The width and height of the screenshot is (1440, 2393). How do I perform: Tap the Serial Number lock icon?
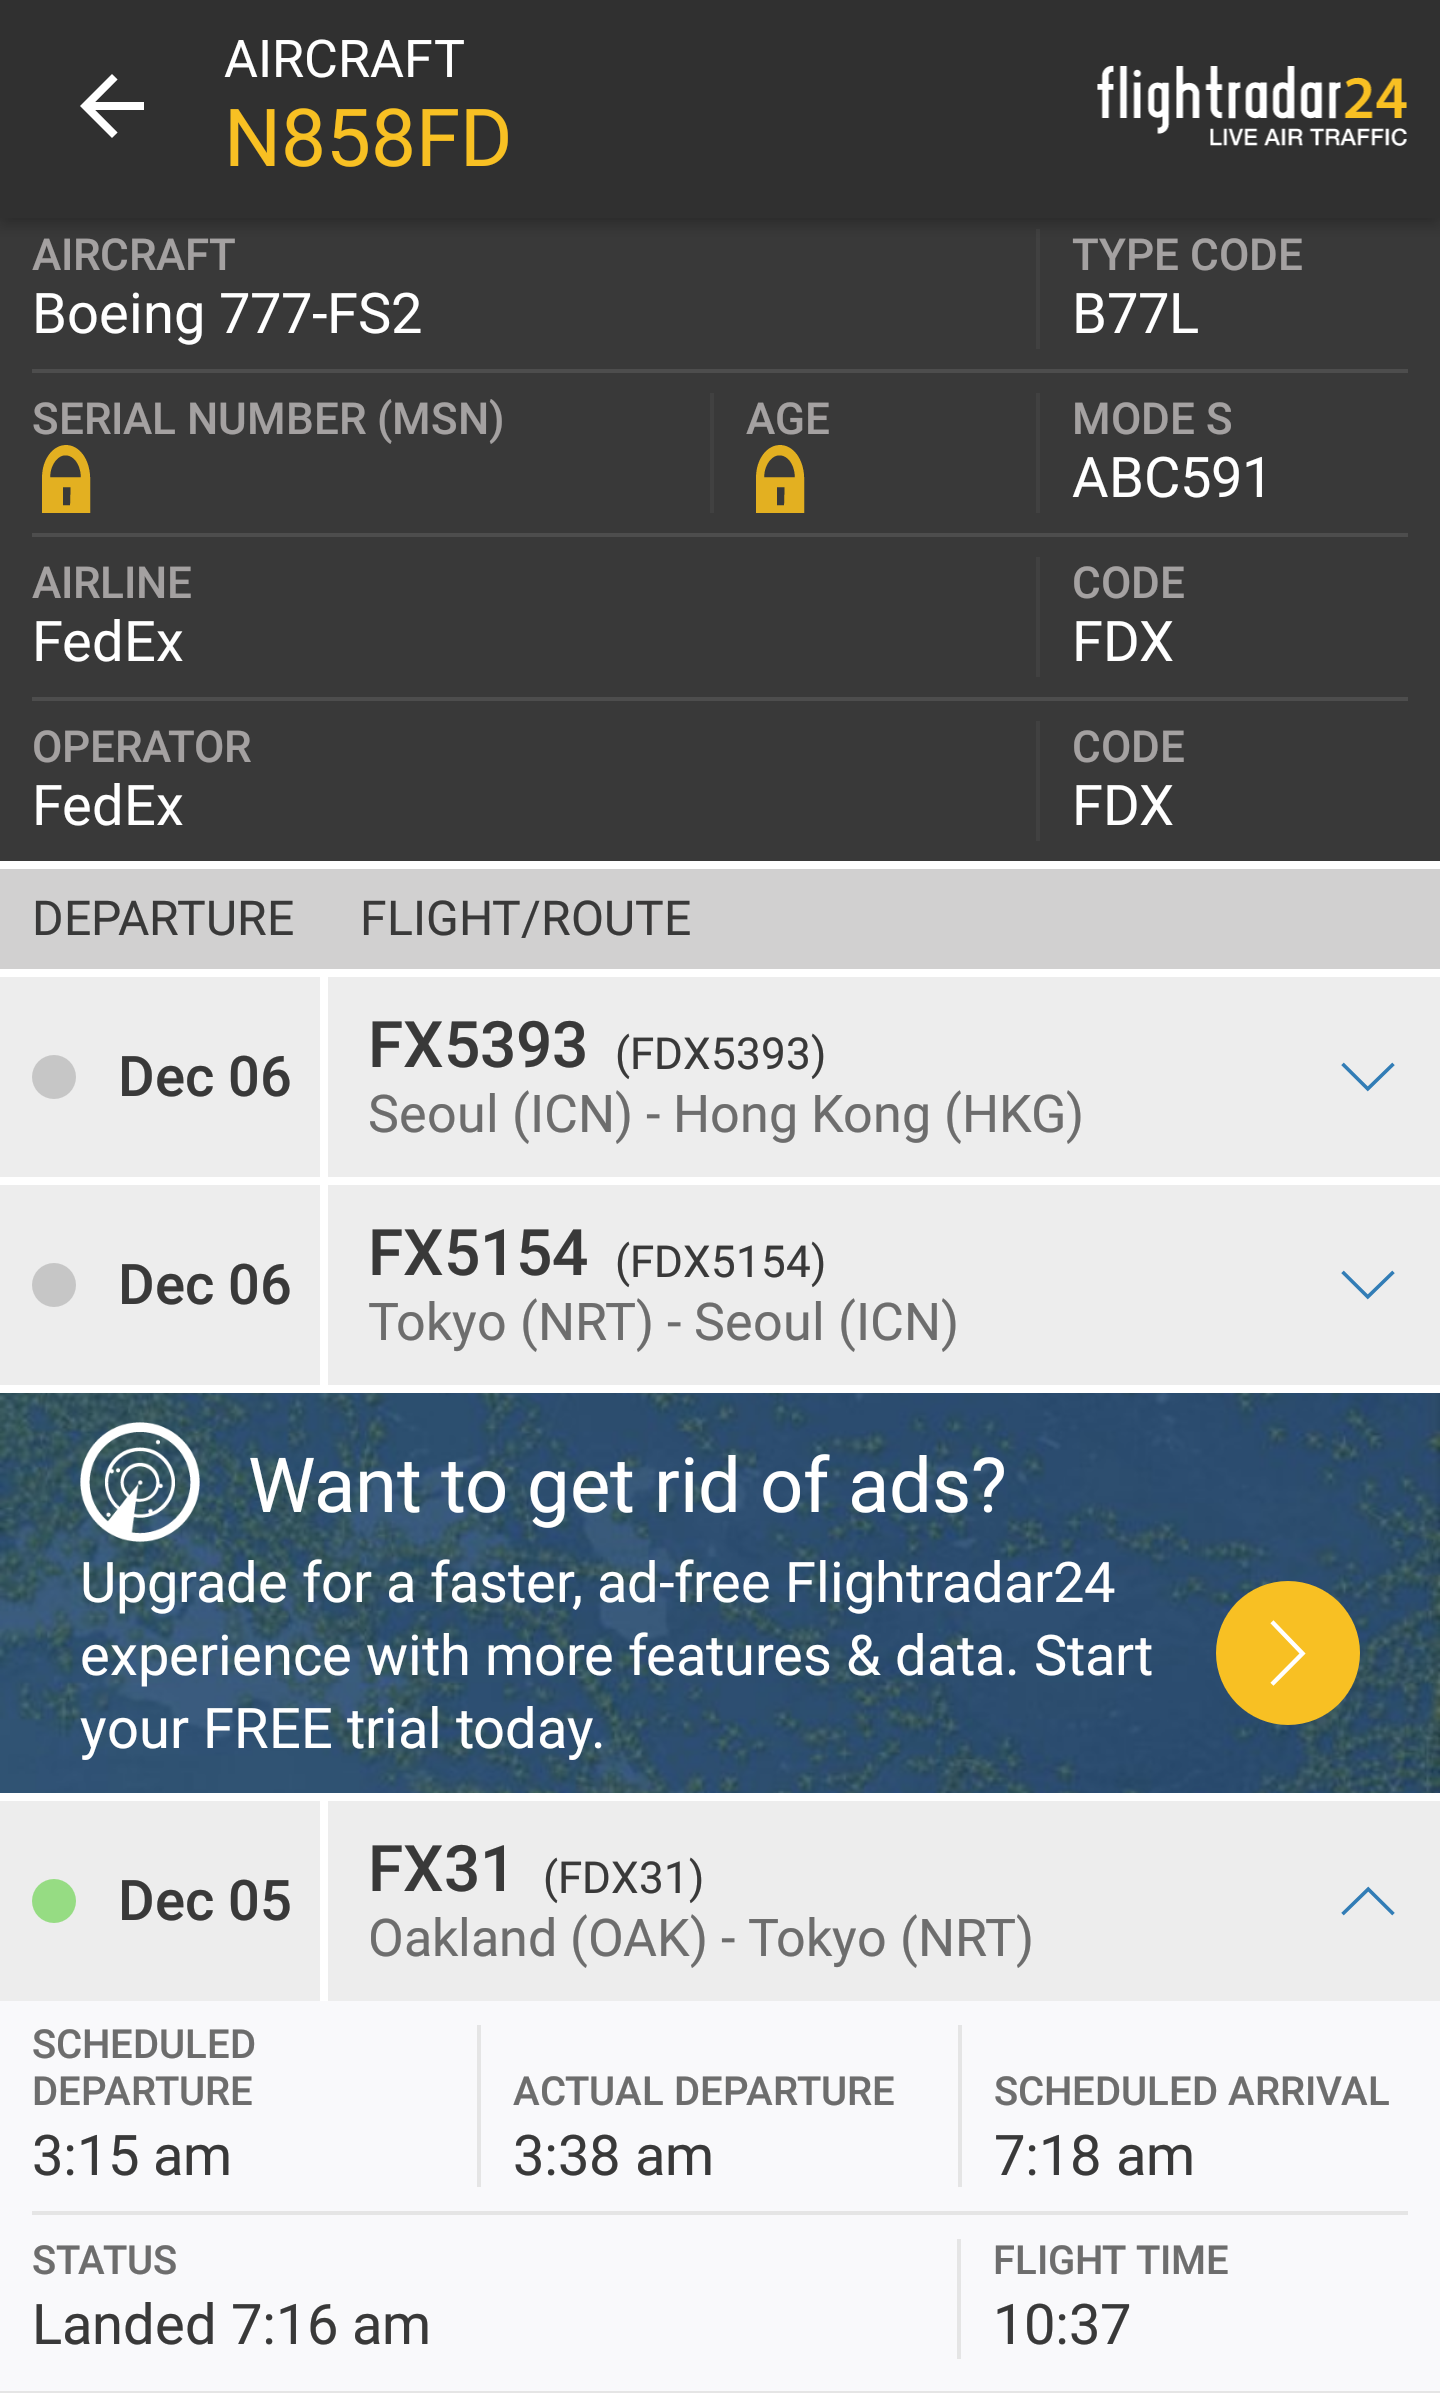click(x=66, y=479)
